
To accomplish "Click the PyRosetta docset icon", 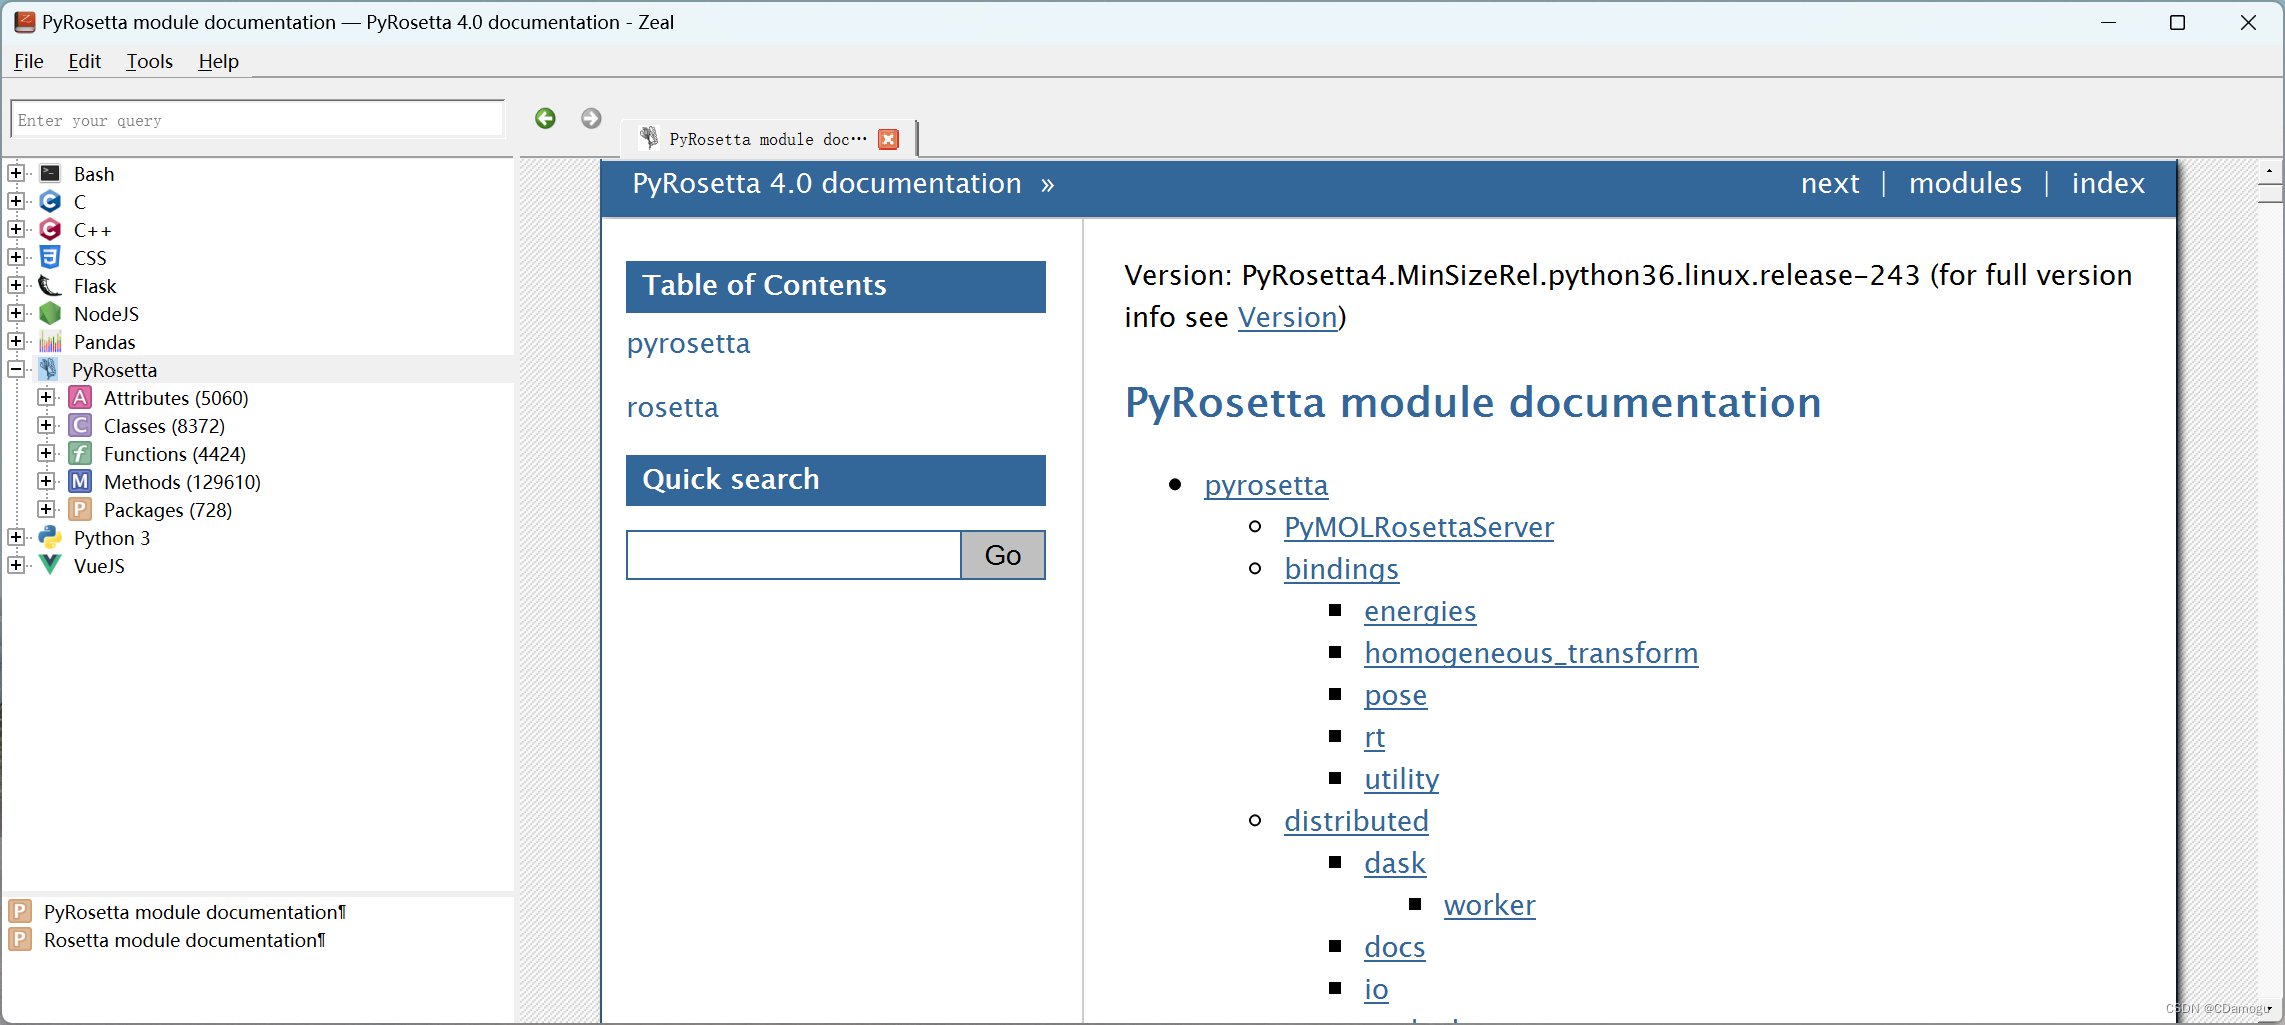I will [48, 370].
